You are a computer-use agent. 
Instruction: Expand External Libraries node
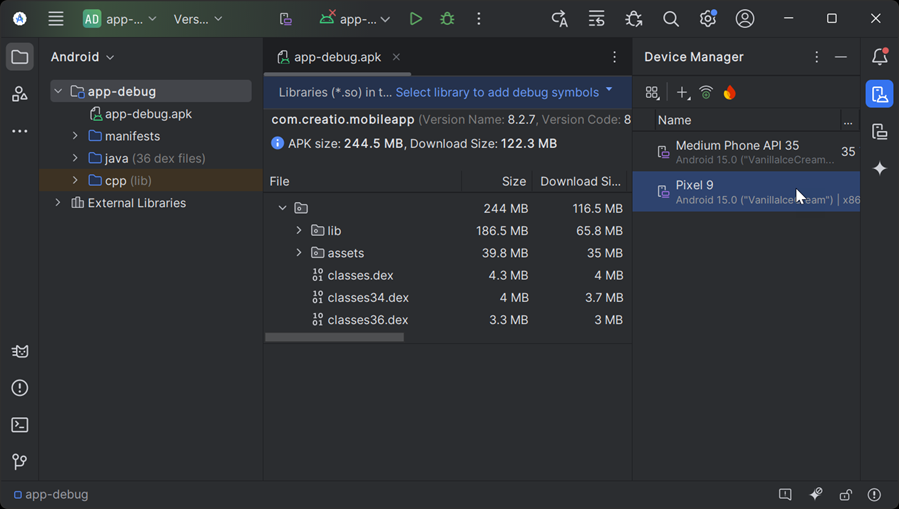point(58,203)
